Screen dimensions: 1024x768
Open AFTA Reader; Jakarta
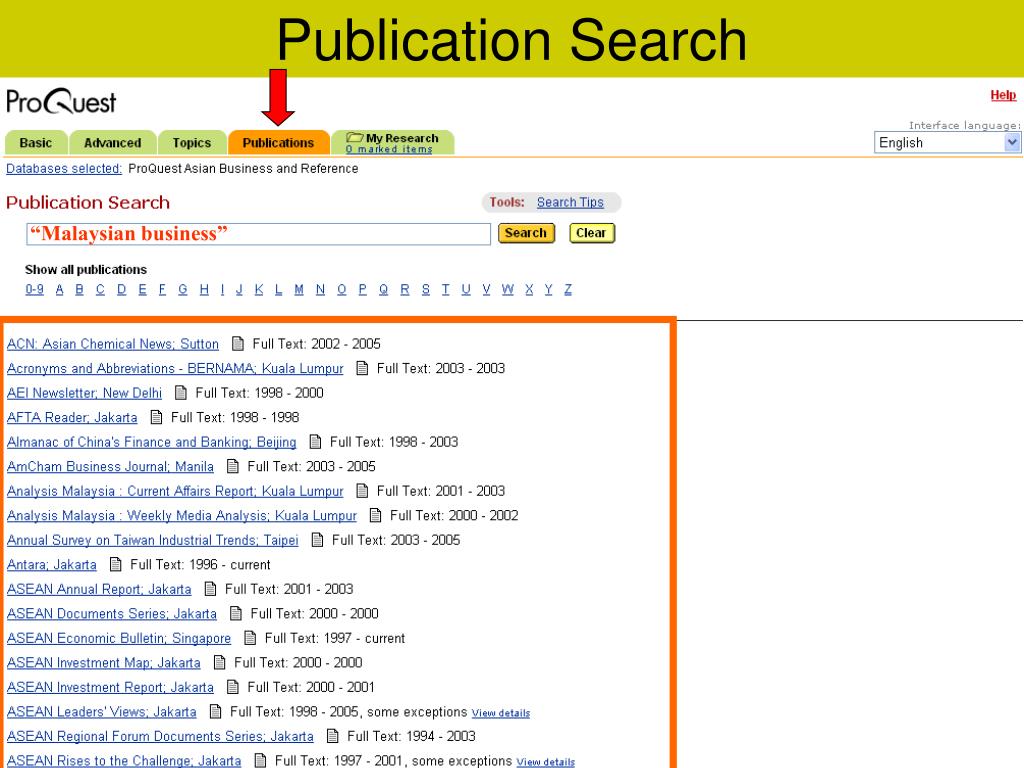(72, 418)
